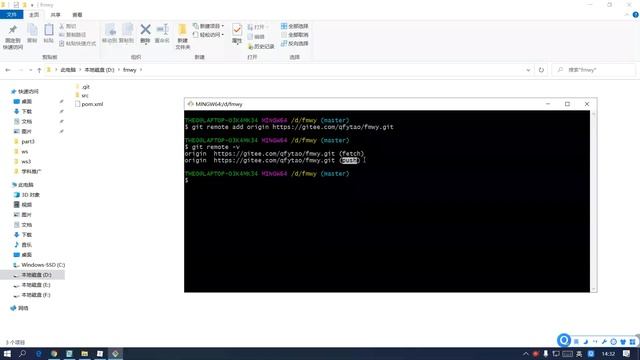Collapse the ribbon with the small chevron

[x=627, y=15]
